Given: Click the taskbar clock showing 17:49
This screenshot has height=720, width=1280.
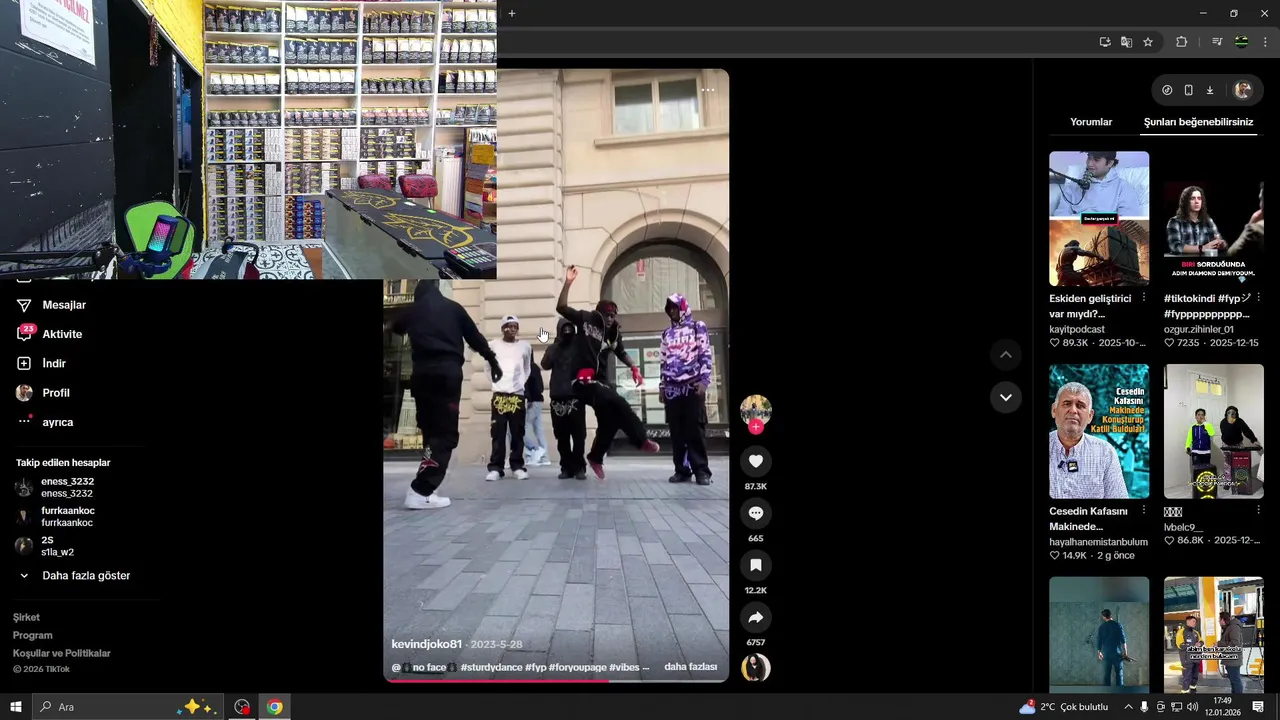Looking at the screenshot, I should [1222, 707].
